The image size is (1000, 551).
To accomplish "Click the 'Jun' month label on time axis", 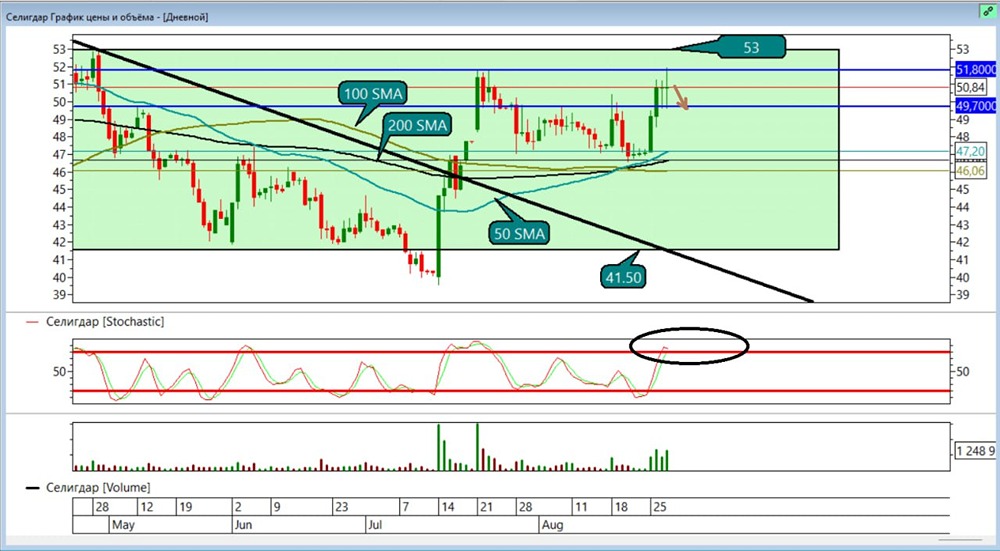I will click(x=243, y=527).
